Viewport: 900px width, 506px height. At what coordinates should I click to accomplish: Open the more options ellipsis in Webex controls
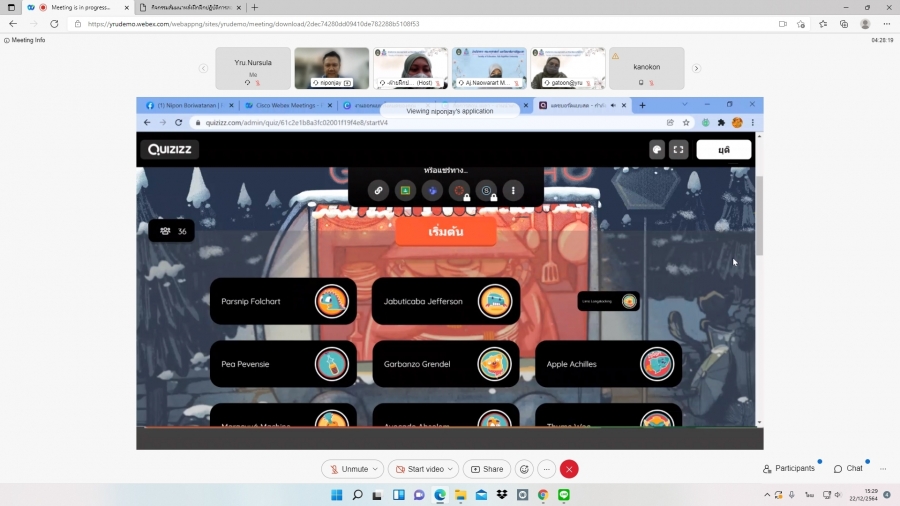547,469
